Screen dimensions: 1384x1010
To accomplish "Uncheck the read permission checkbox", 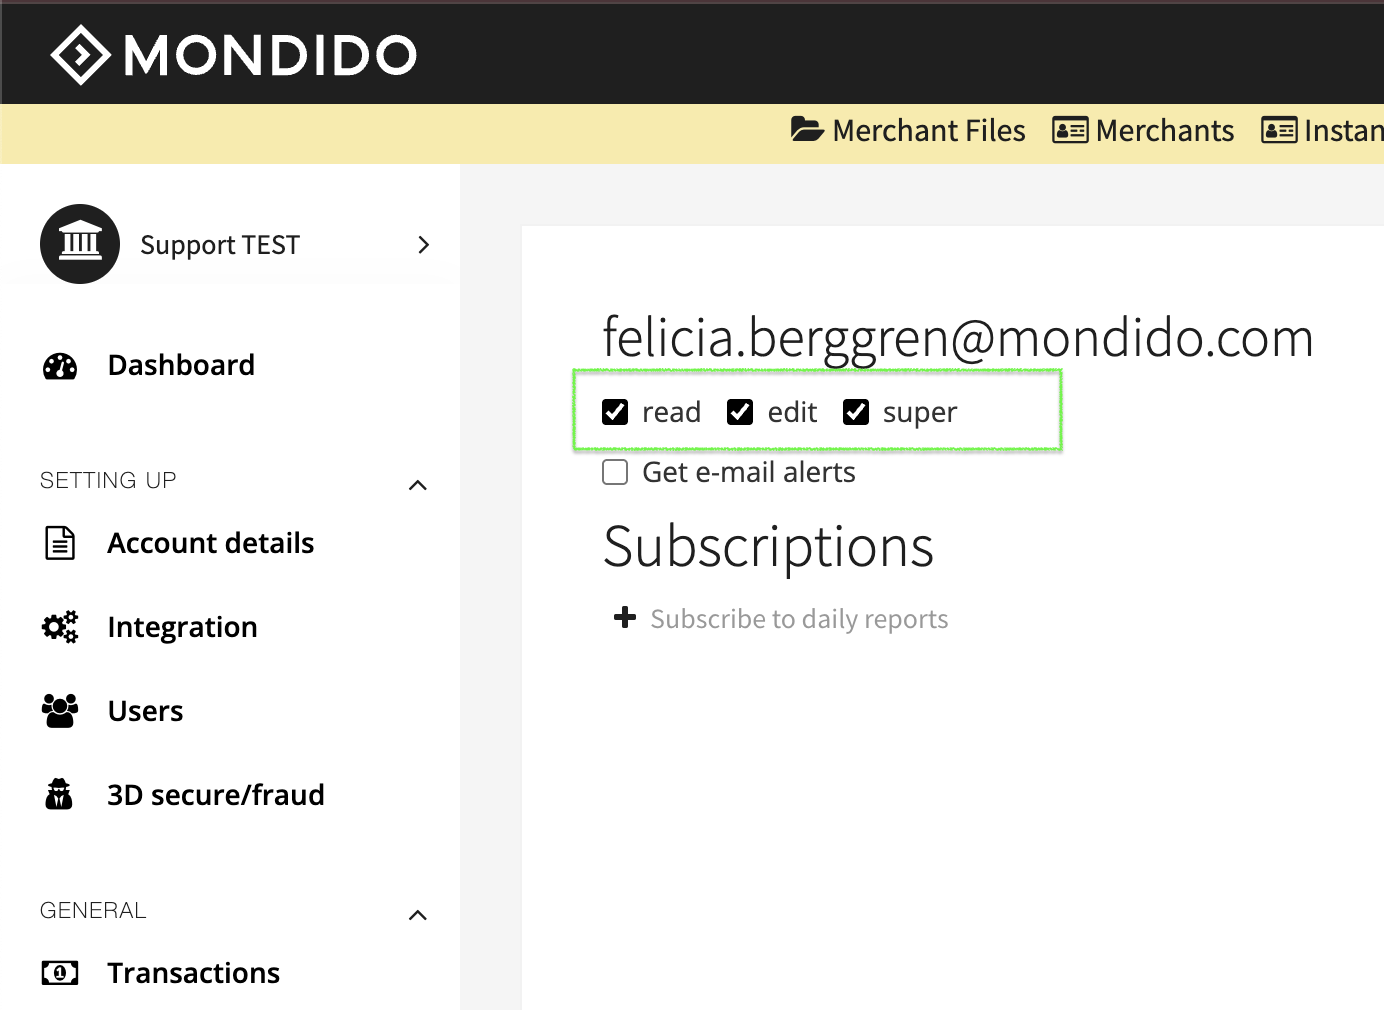I will point(615,412).
